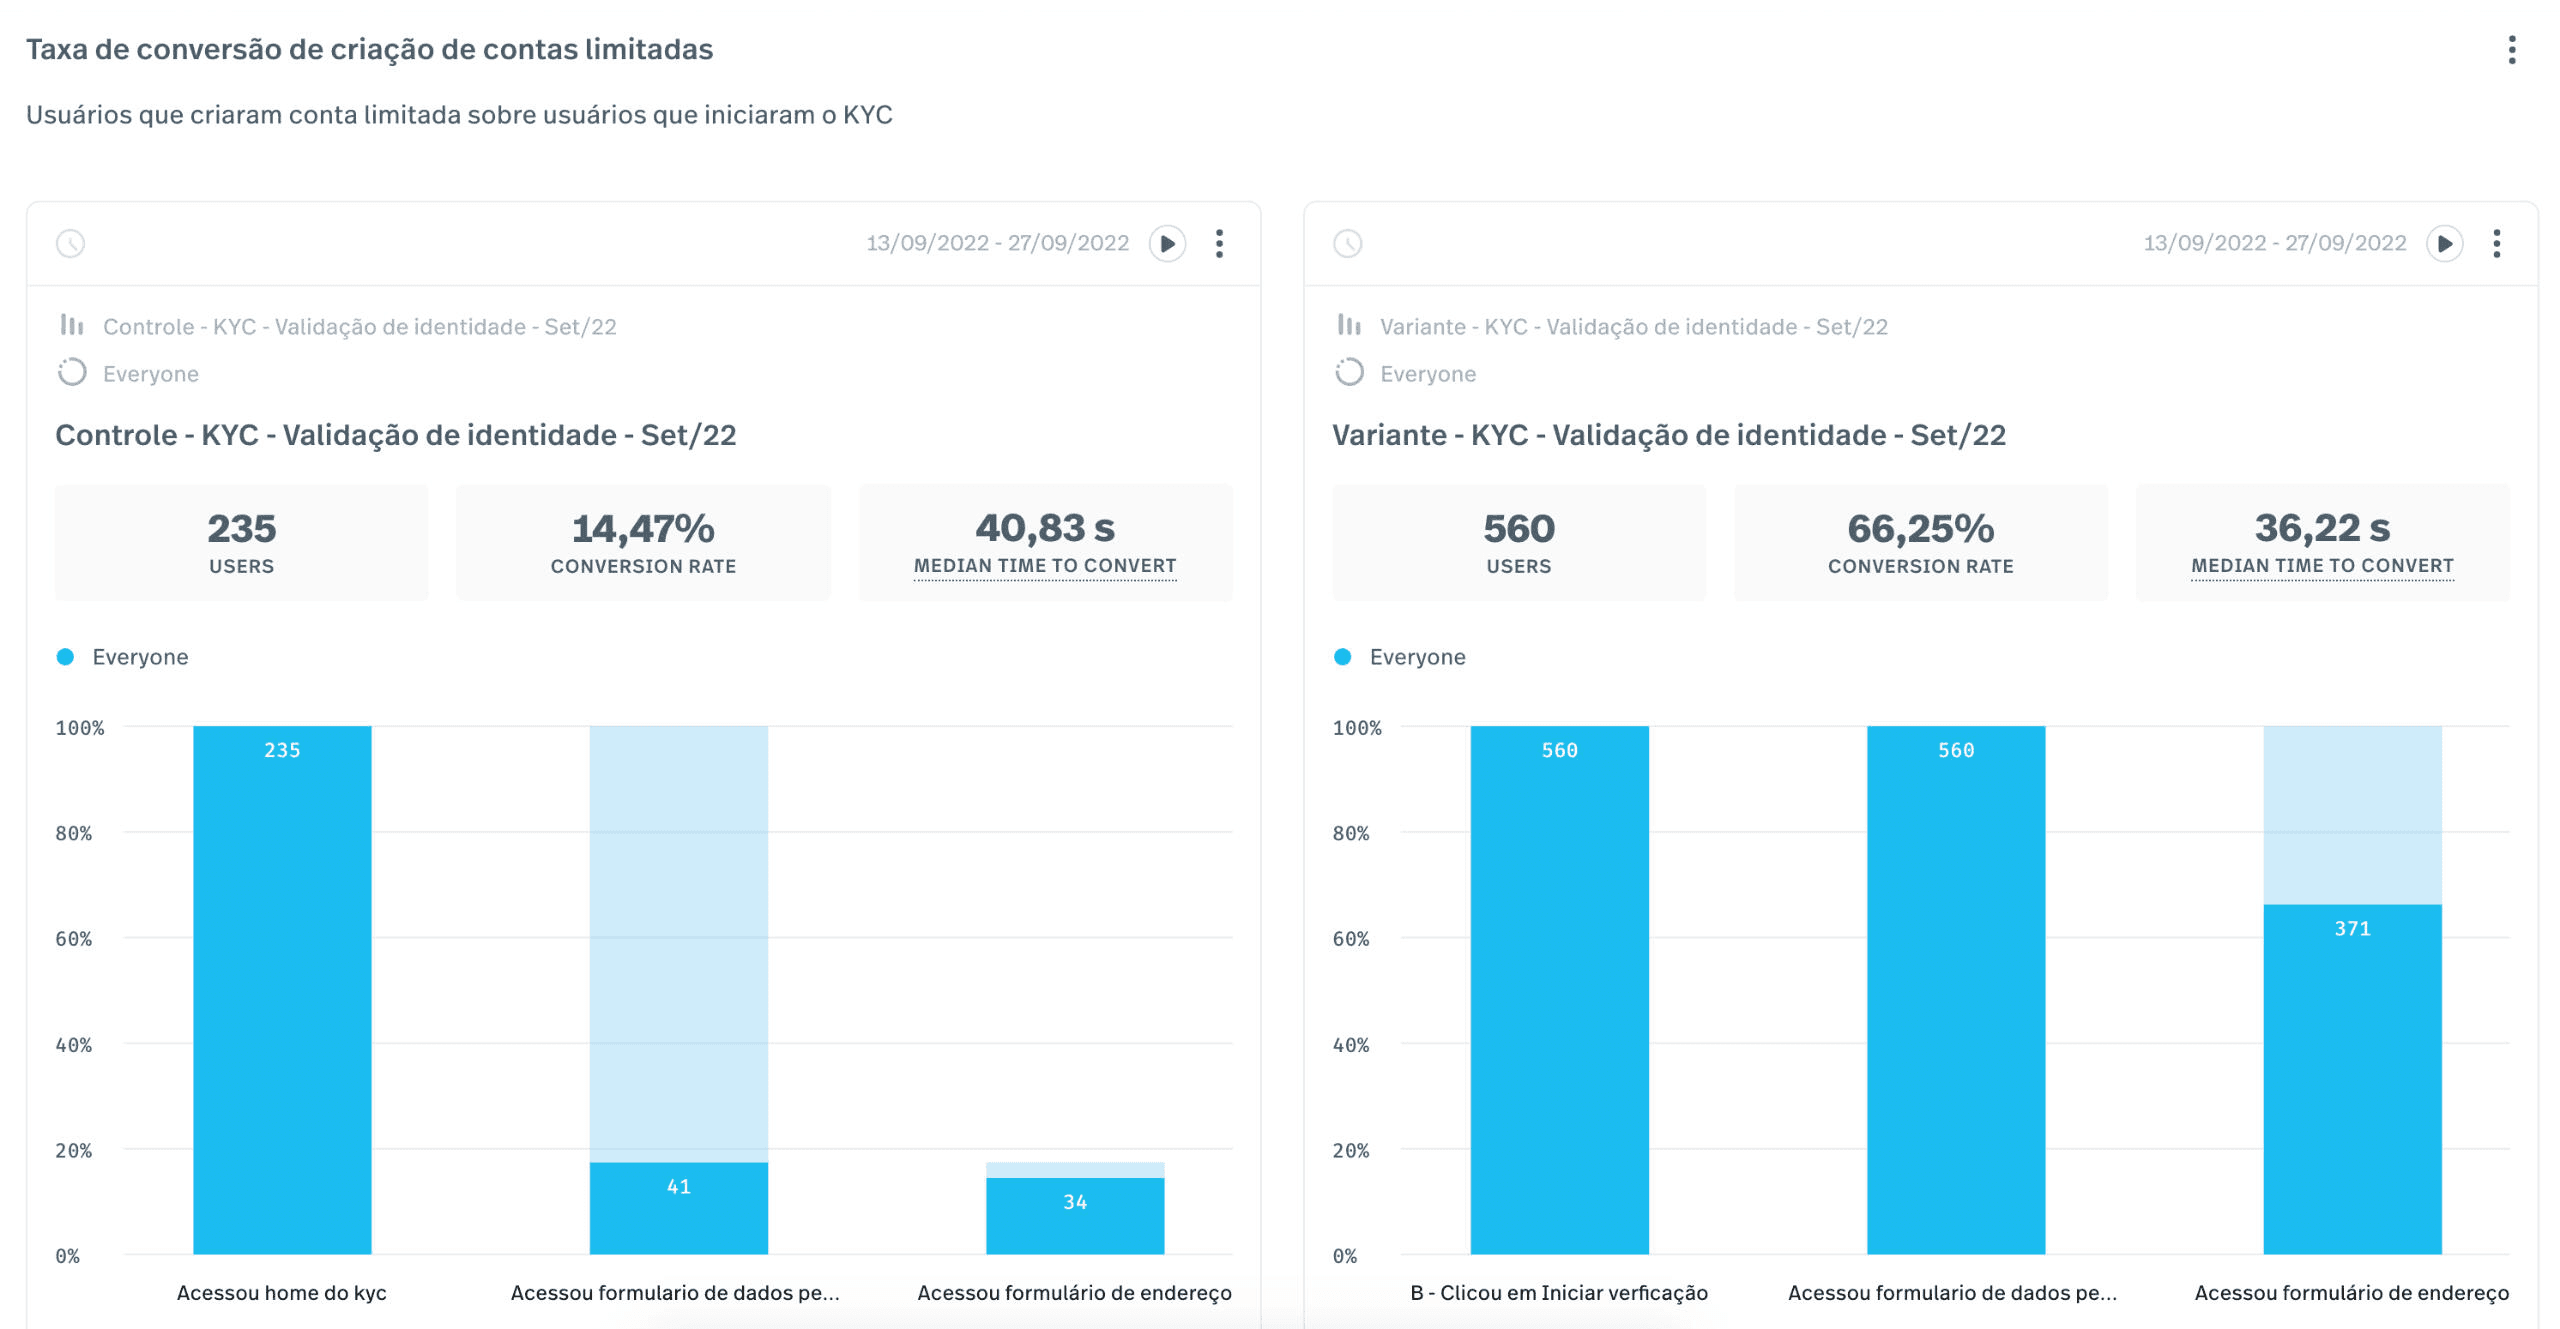
Task: Click play icon on Controle card
Action: (x=1167, y=244)
